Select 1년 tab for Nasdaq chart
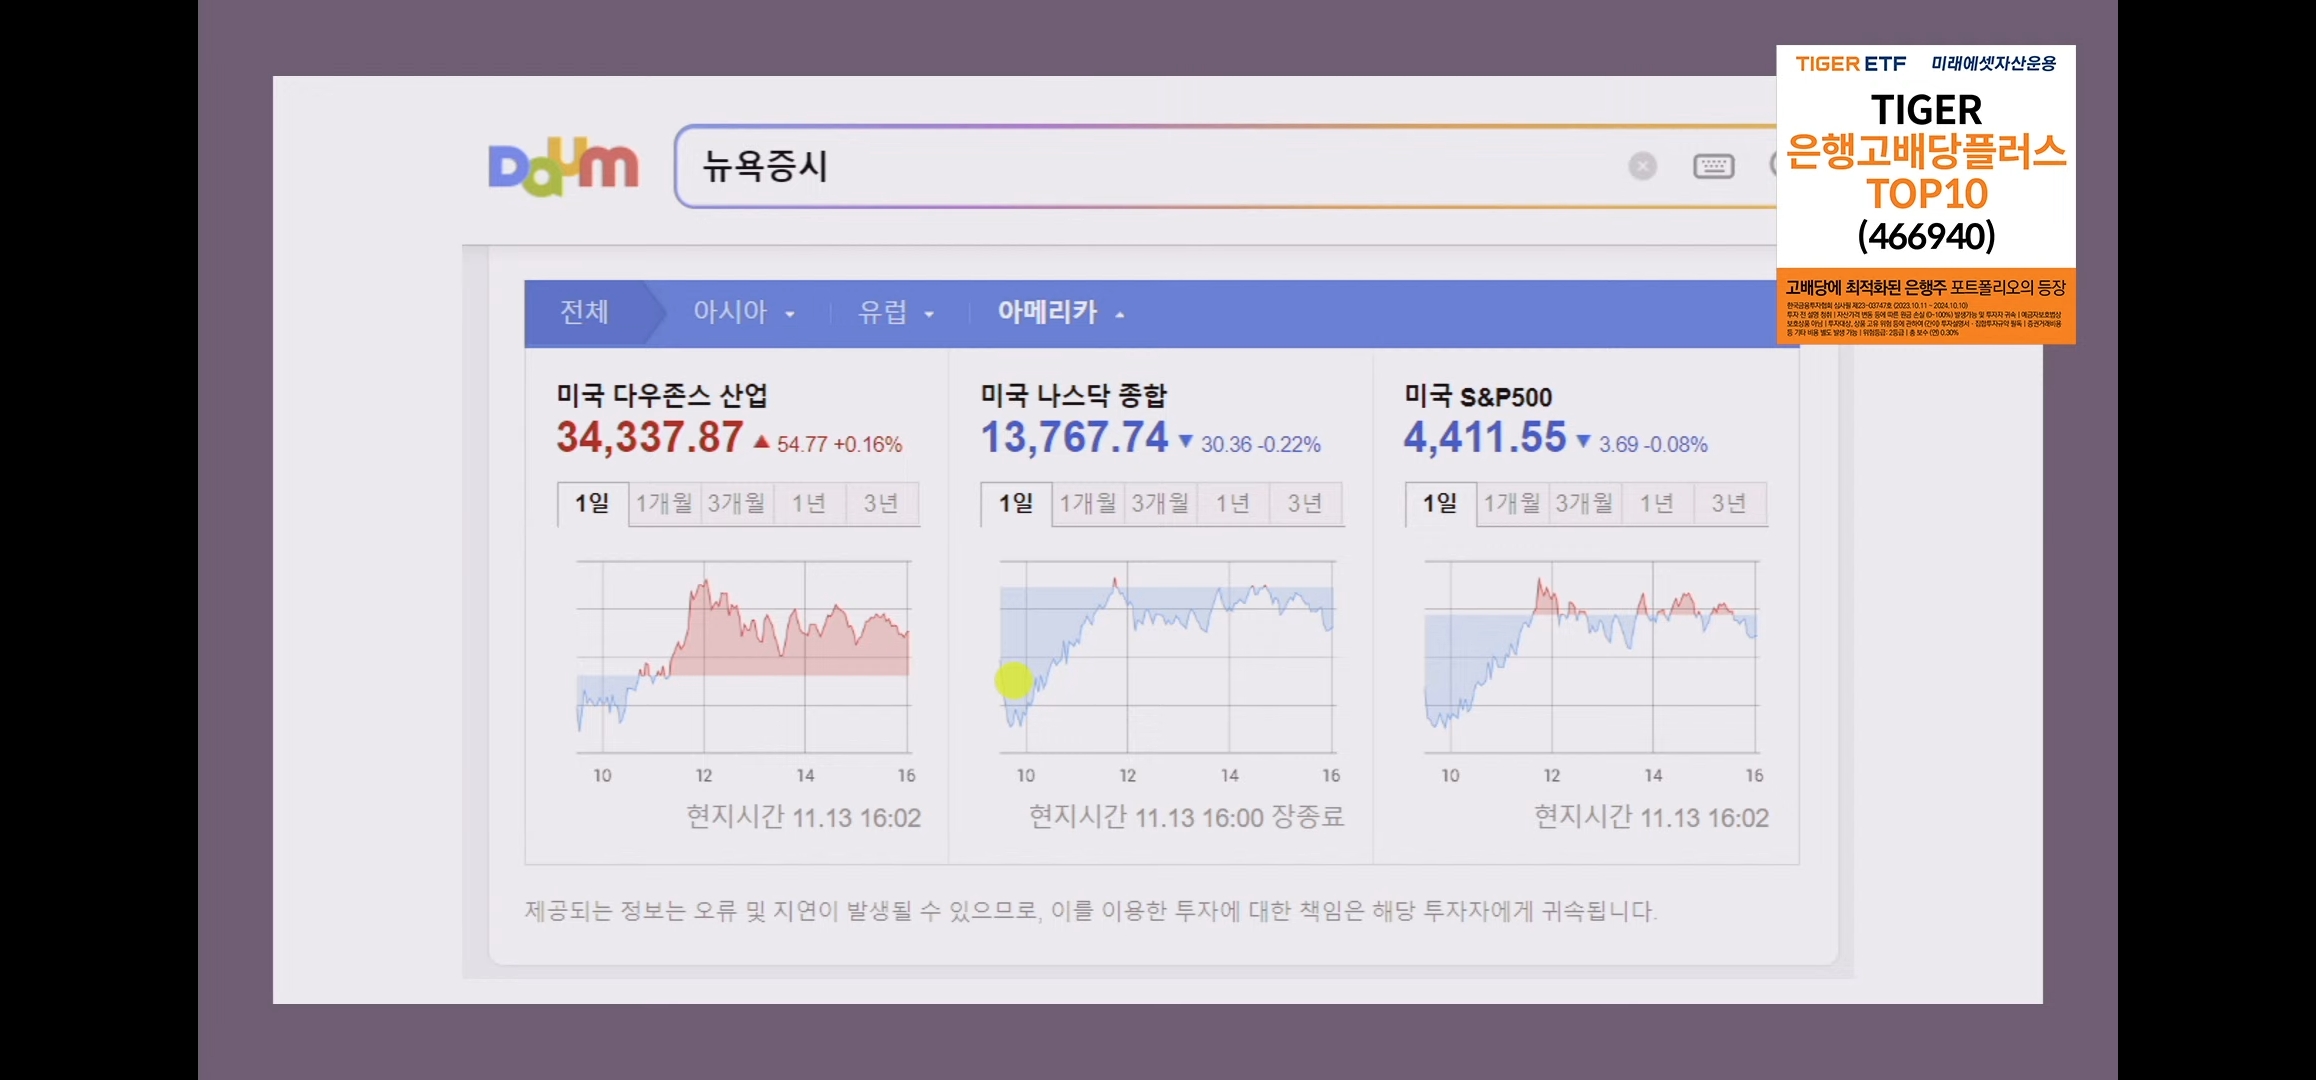The height and width of the screenshot is (1080, 2316). (1233, 503)
